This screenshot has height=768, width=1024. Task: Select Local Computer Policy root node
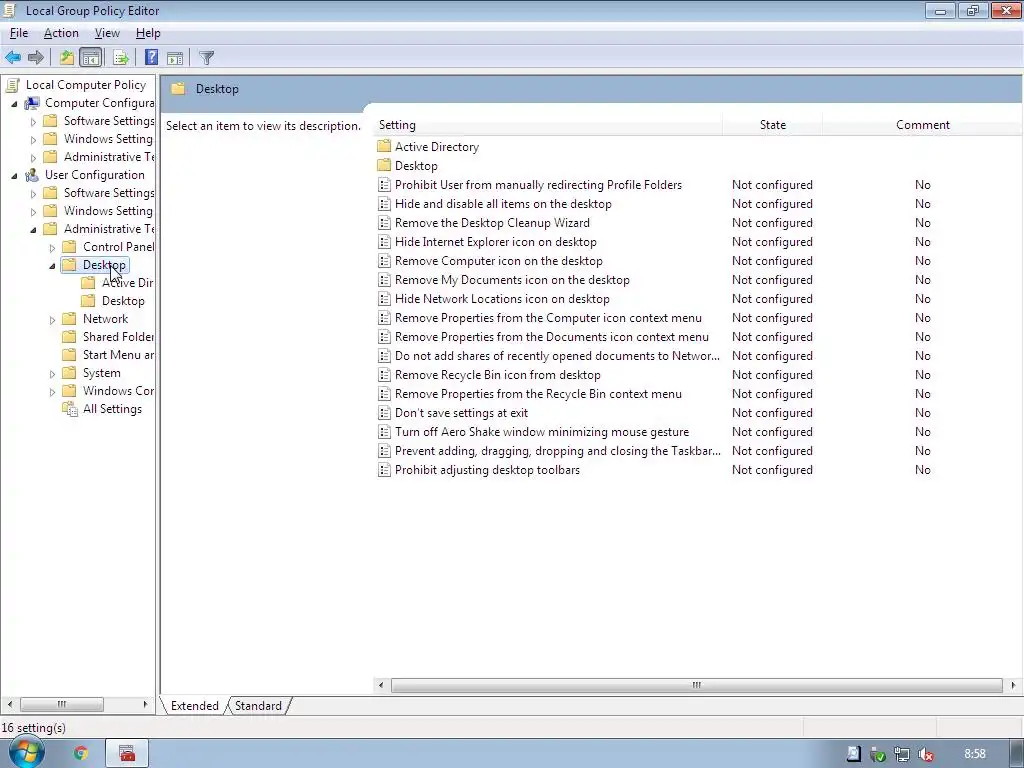tap(86, 85)
